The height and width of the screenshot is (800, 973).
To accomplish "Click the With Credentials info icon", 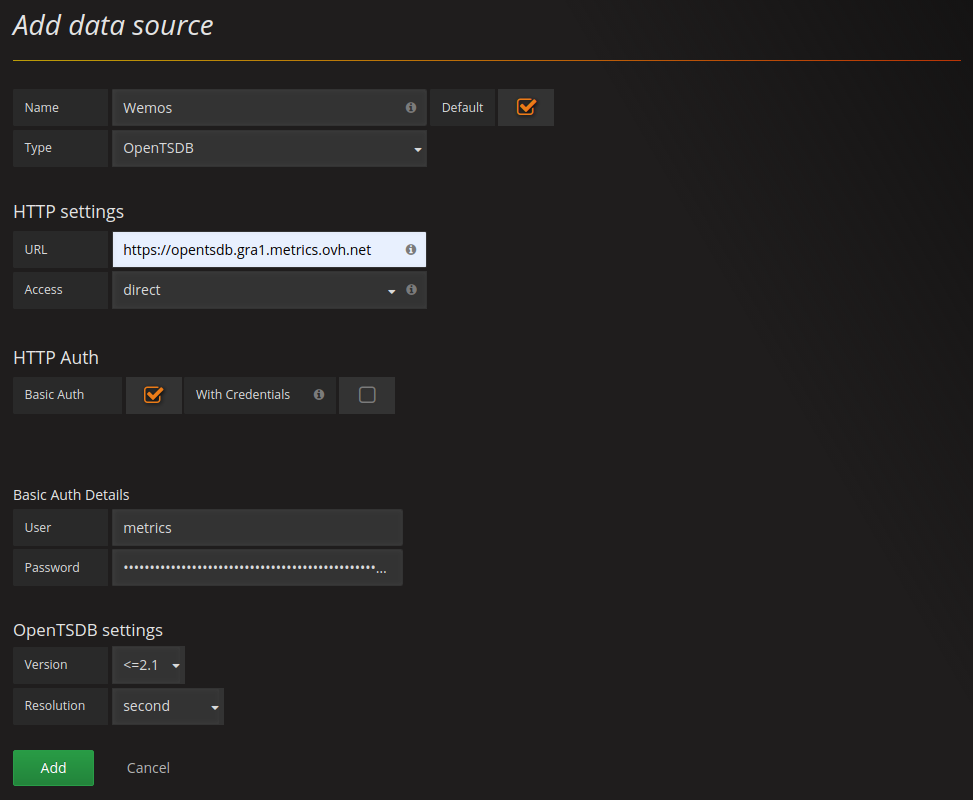I will click(x=318, y=394).
